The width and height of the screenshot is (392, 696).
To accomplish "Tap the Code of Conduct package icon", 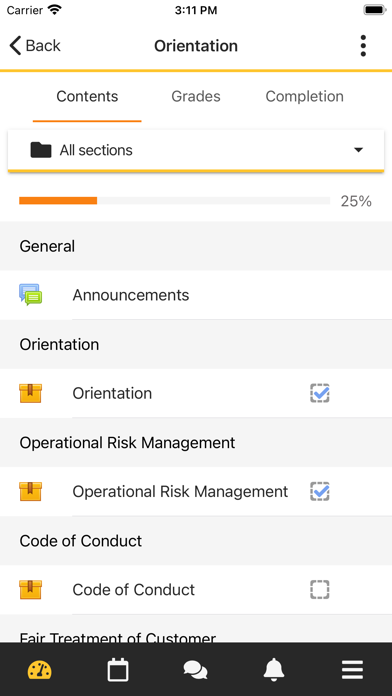I will point(31,590).
